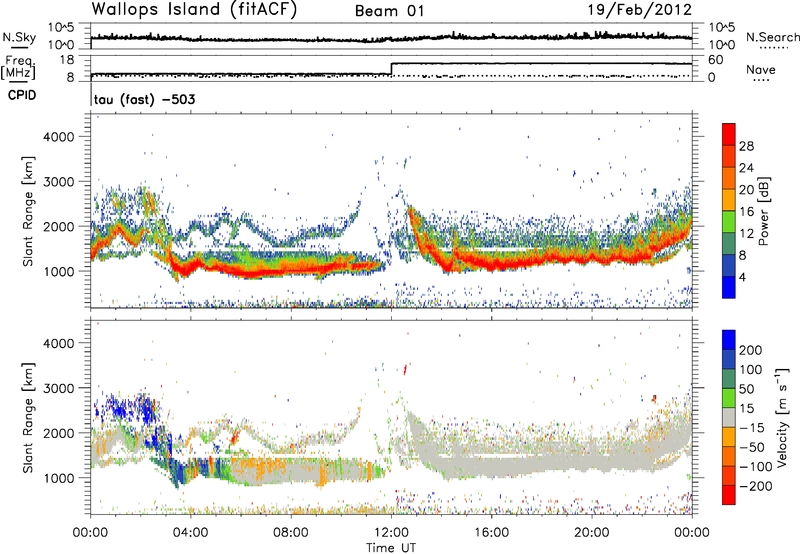This screenshot has height=554, width=800.
Task: Click the '16:00' time tick label
Action: point(491,532)
